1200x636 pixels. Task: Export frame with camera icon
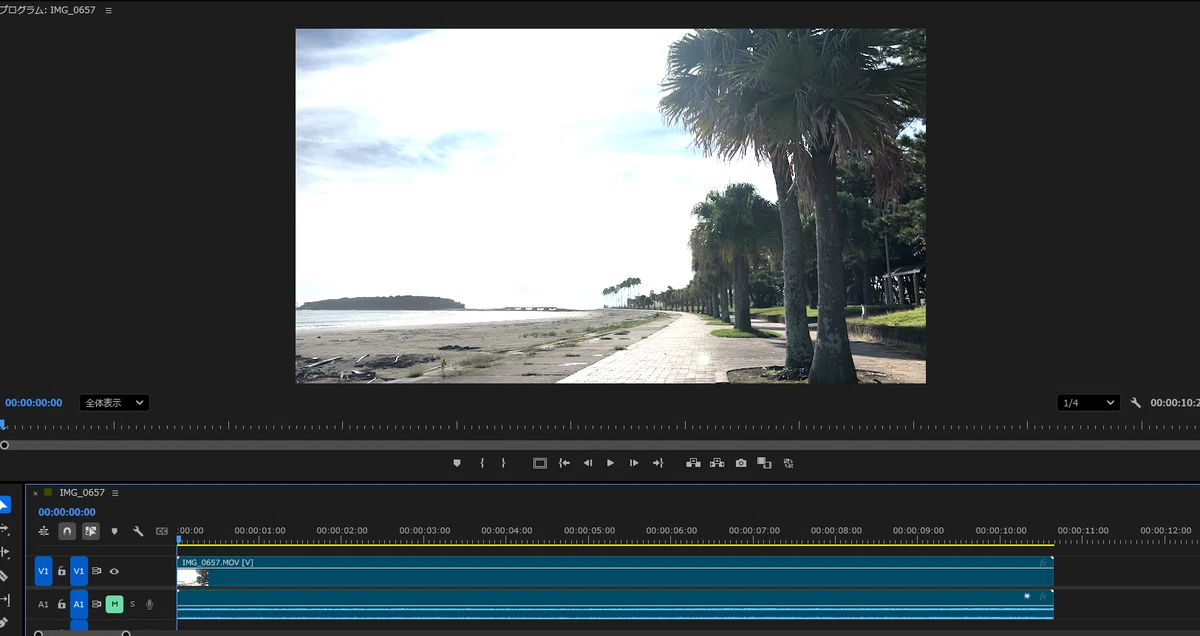[x=741, y=463]
